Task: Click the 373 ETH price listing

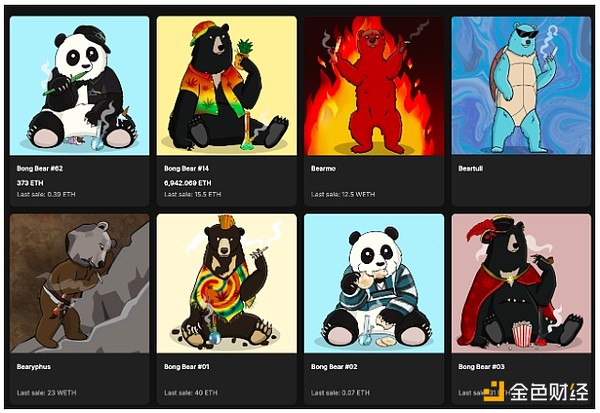Action: 30,183
